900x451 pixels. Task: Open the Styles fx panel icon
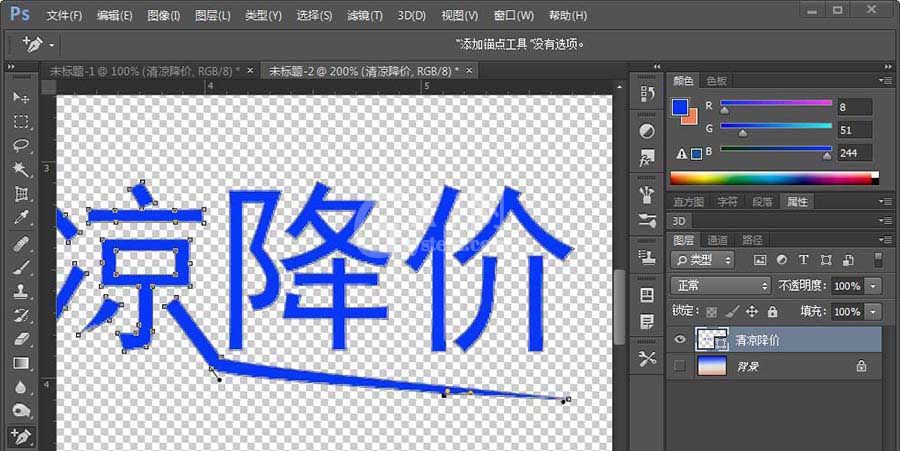point(647,158)
